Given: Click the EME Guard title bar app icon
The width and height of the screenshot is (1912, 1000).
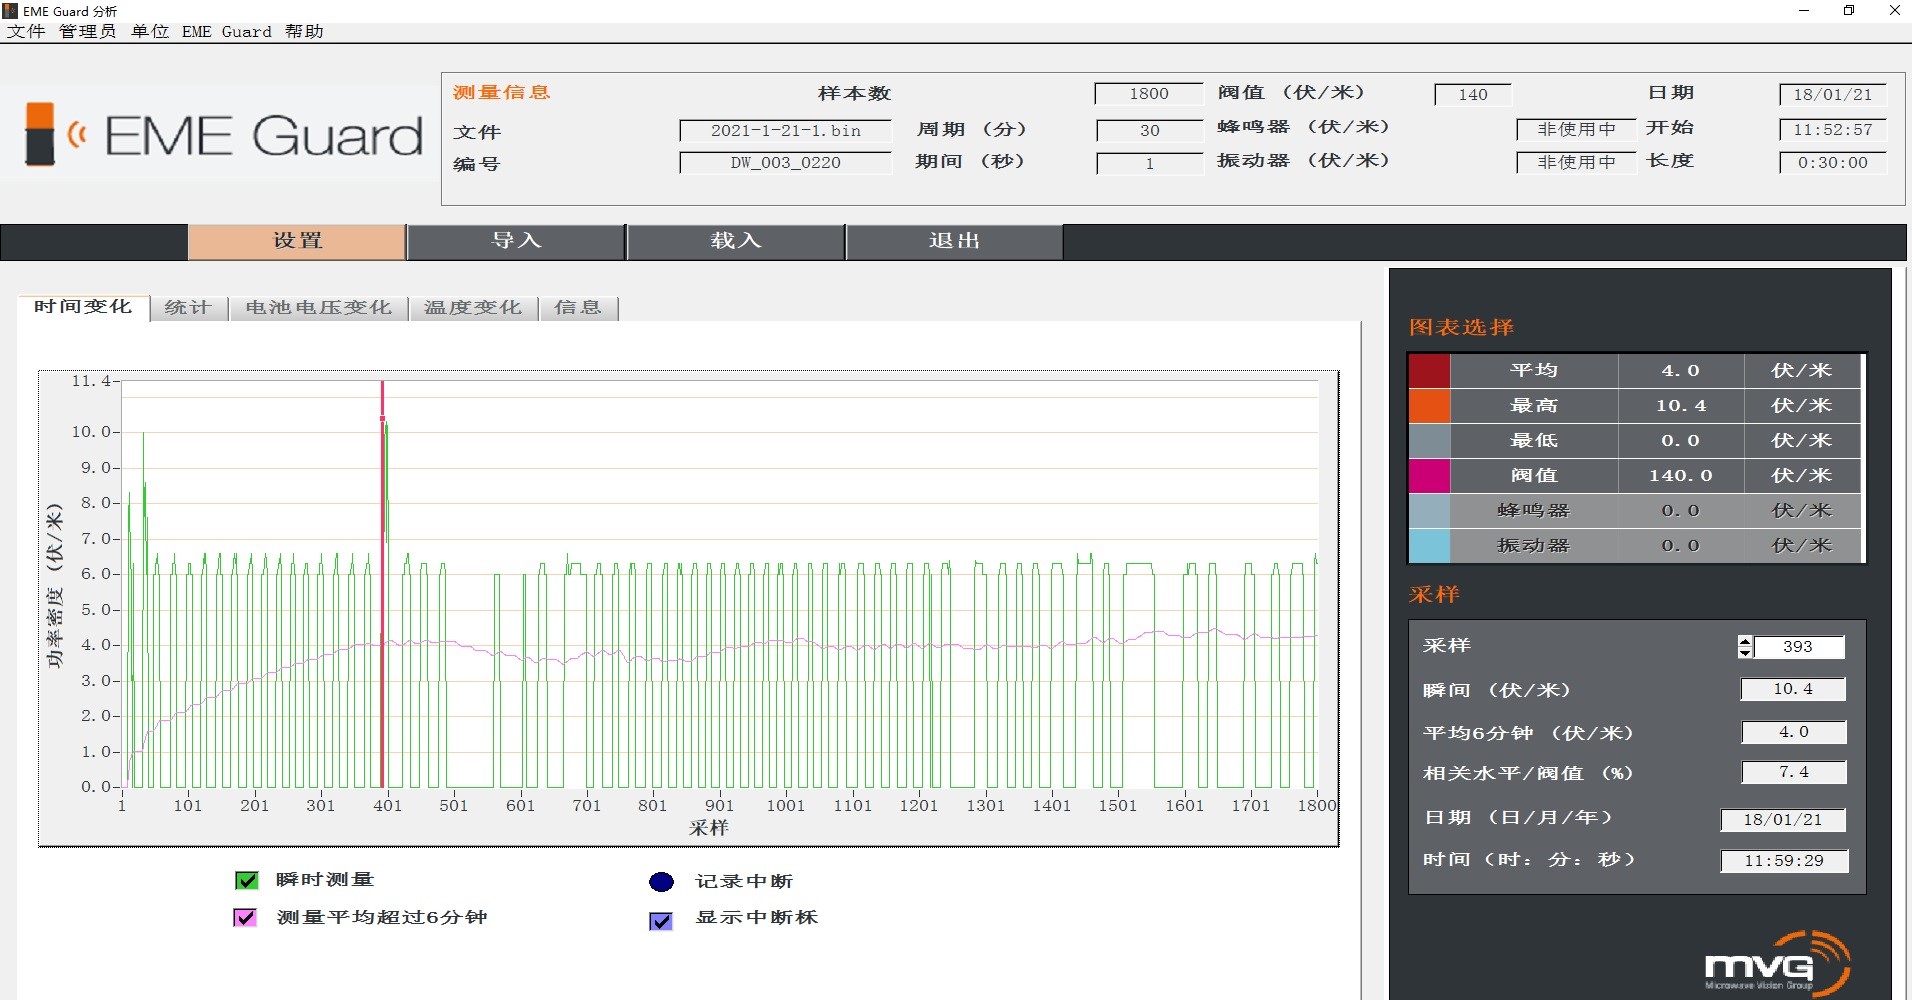Looking at the screenshot, I should click(x=10, y=11).
